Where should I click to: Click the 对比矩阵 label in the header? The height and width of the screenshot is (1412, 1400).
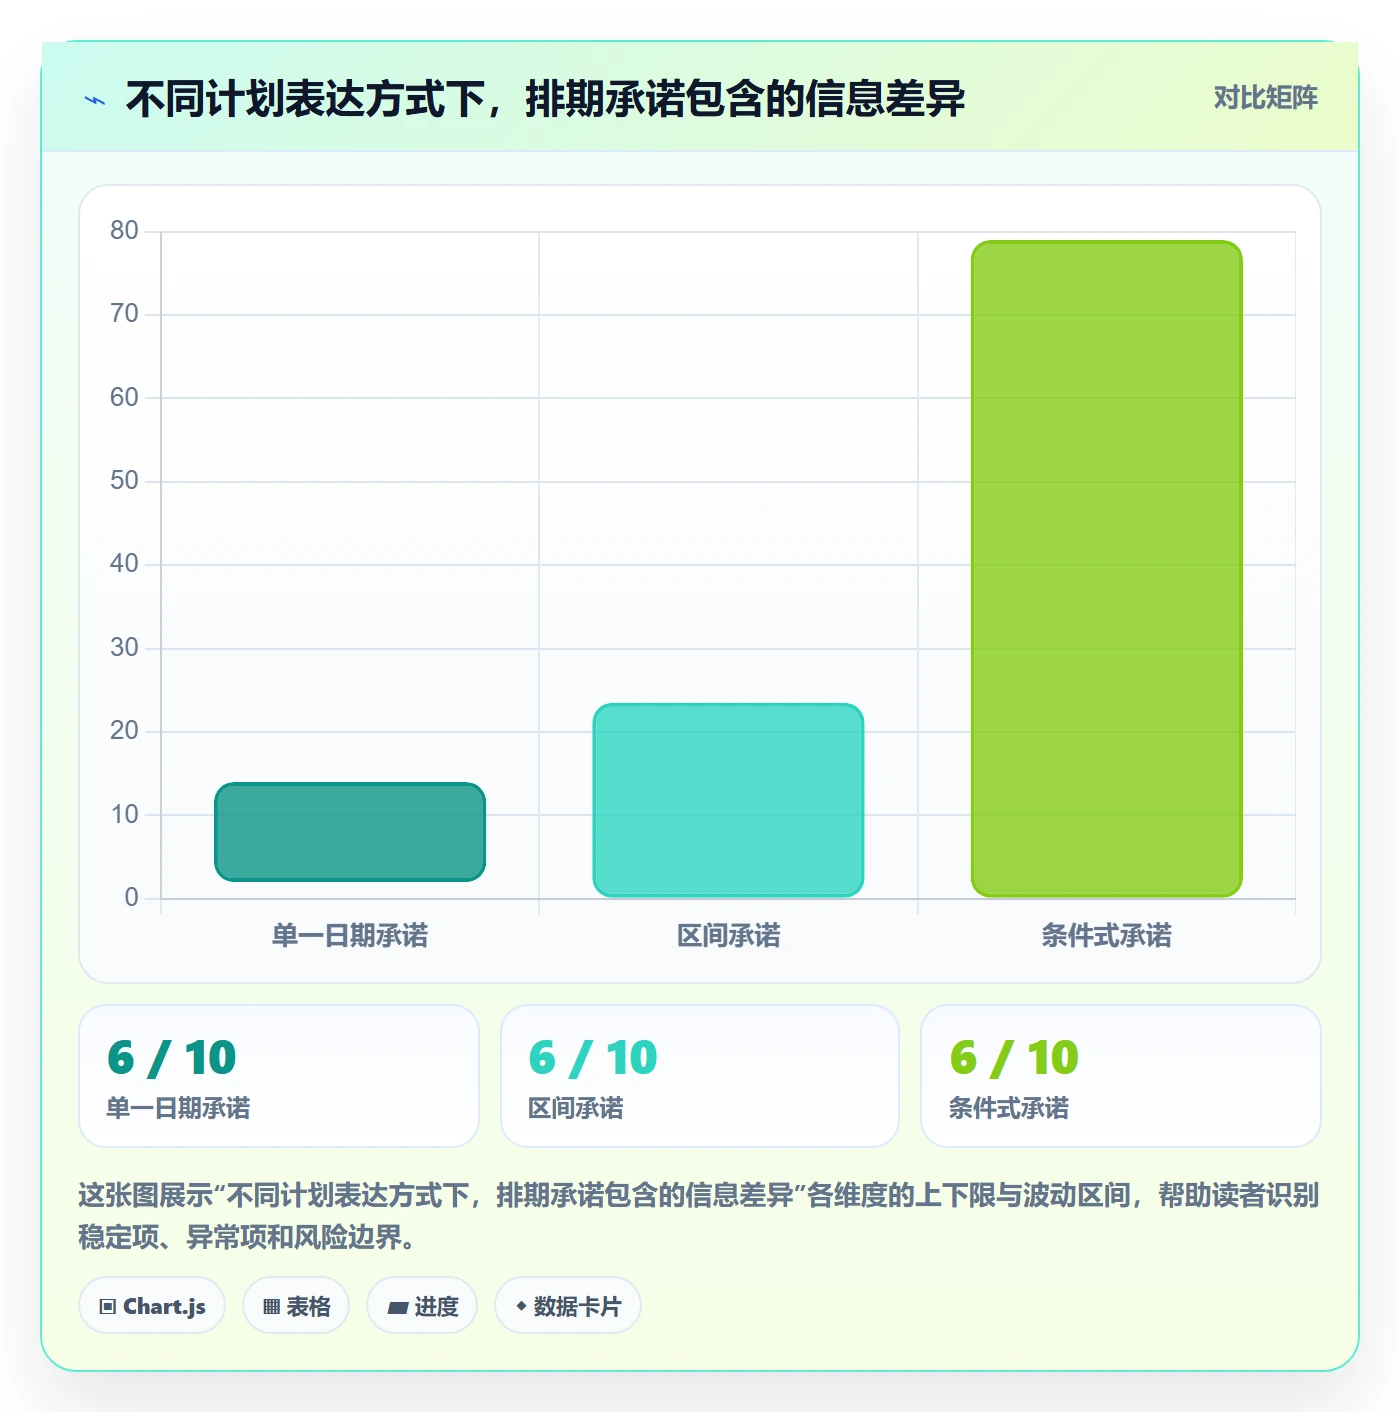(1265, 98)
